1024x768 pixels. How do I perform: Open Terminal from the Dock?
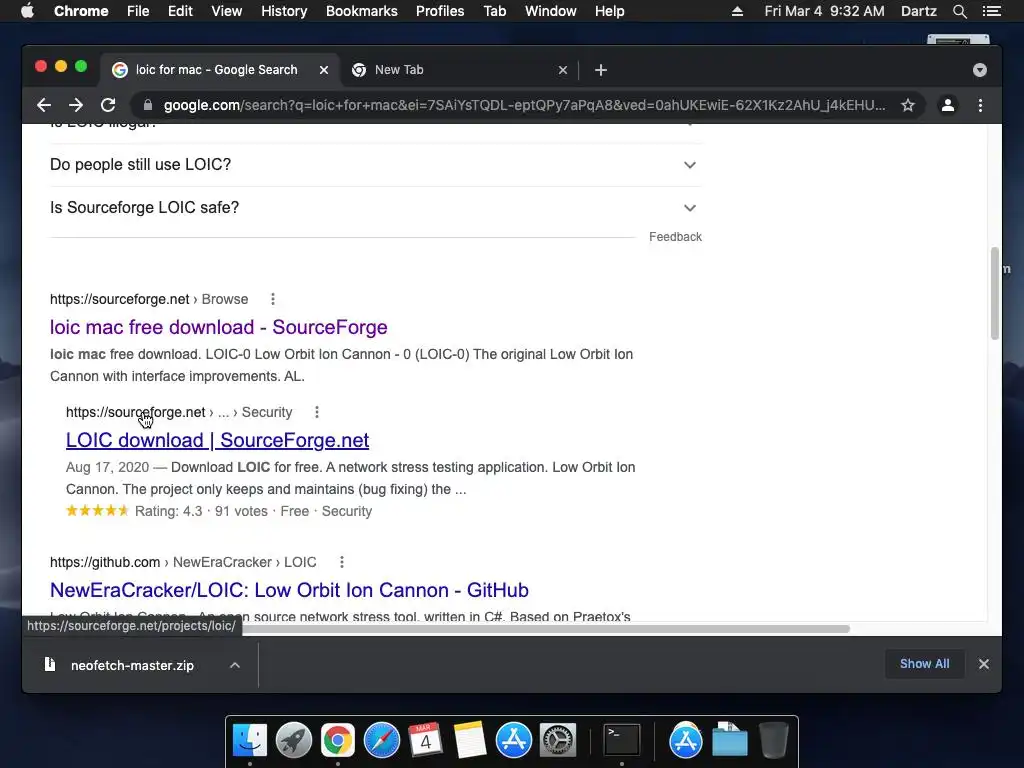tap(622, 741)
